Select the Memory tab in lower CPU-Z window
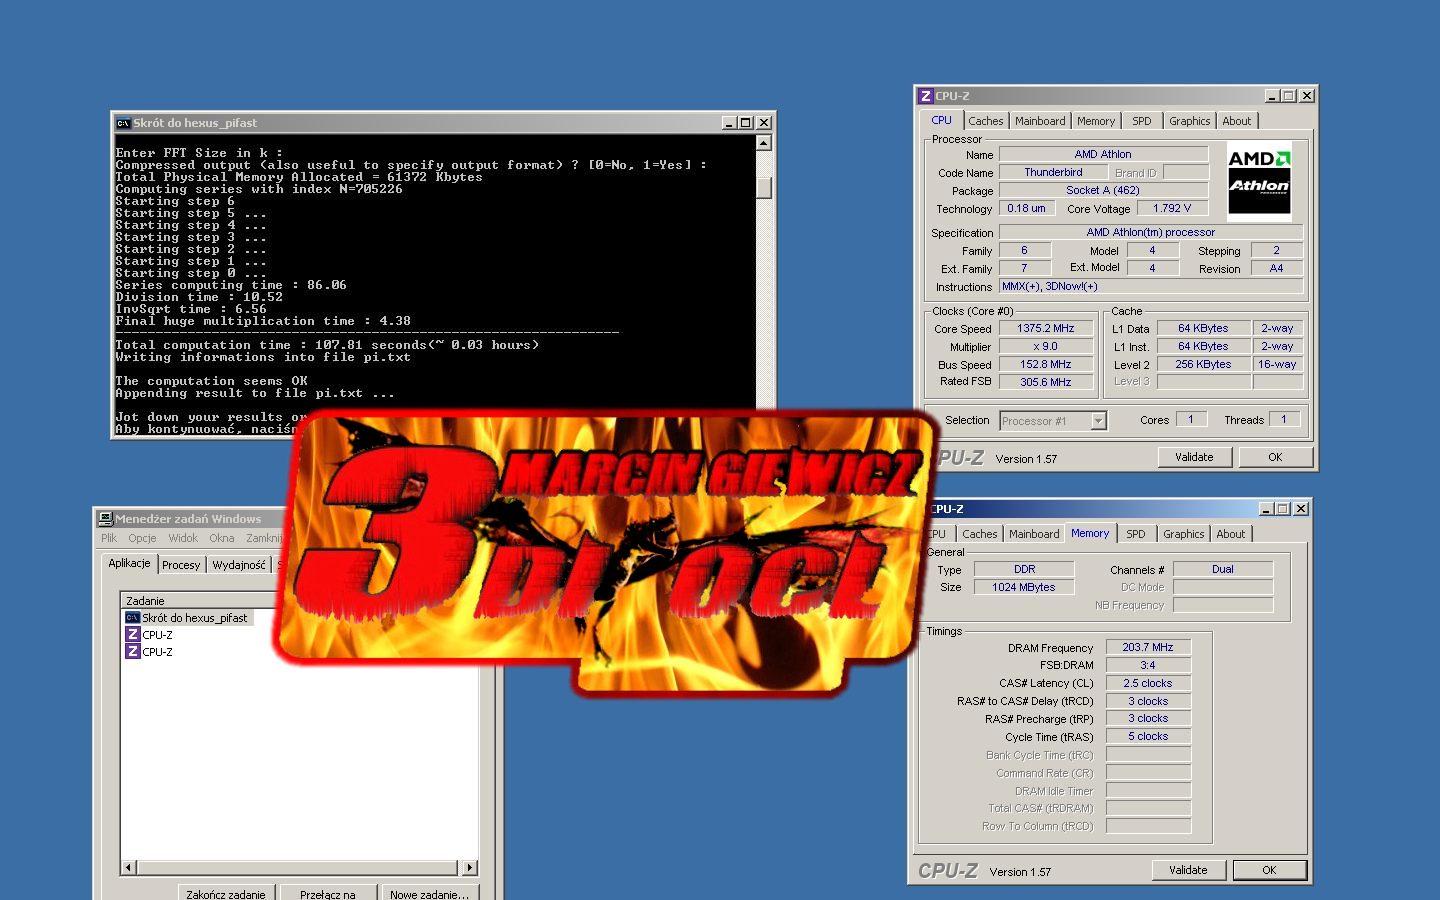The height and width of the screenshot is (900, 1440). click(x=1090, y=533)
